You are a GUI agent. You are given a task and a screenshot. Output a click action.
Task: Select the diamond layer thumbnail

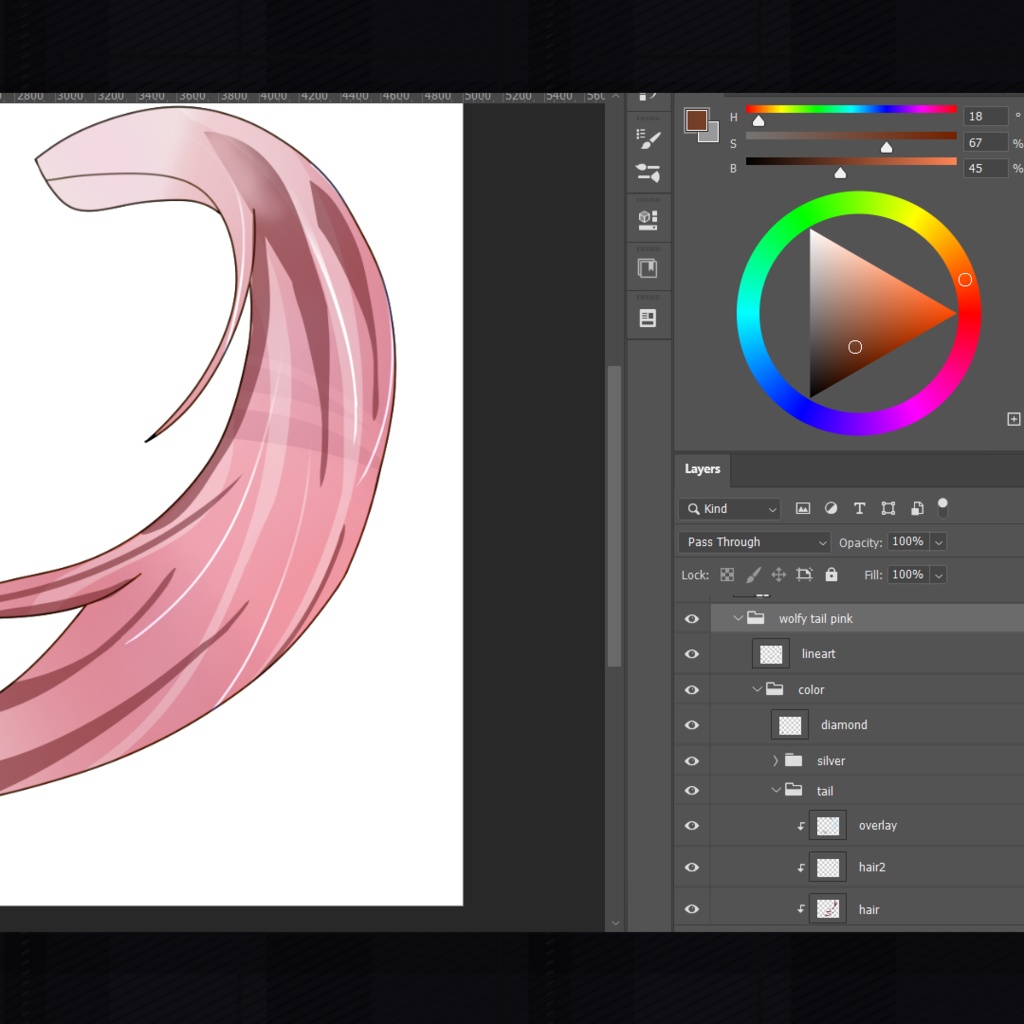click(x=790, y=725)
